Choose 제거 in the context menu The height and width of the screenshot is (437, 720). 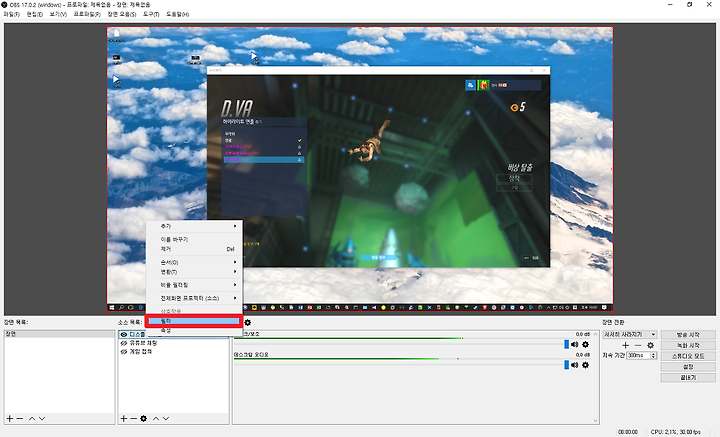coord(194,249)
